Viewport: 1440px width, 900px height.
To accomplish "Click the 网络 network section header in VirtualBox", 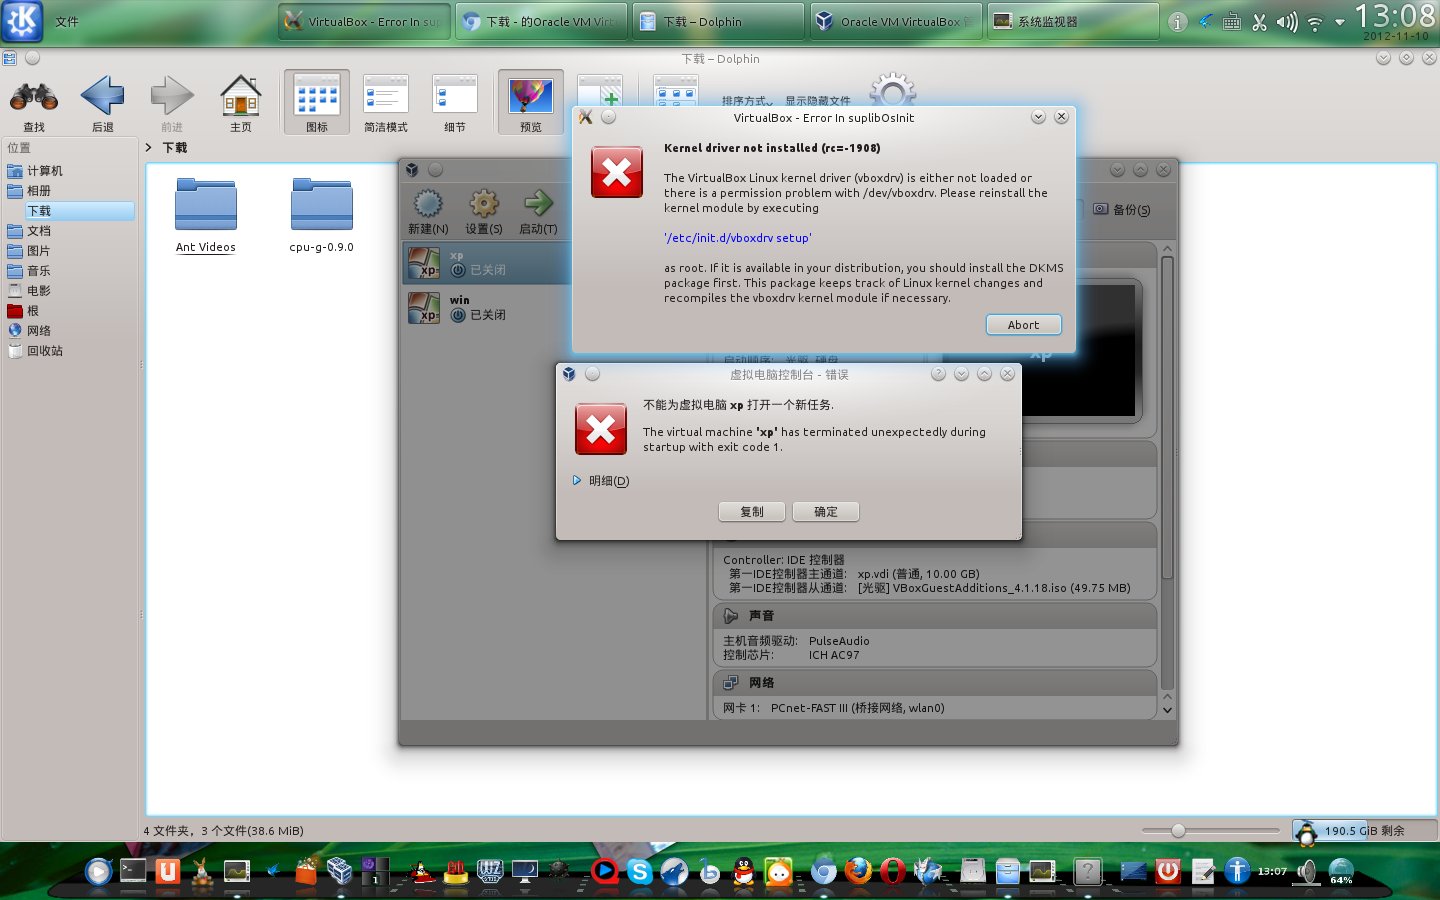I will [934, 683].
